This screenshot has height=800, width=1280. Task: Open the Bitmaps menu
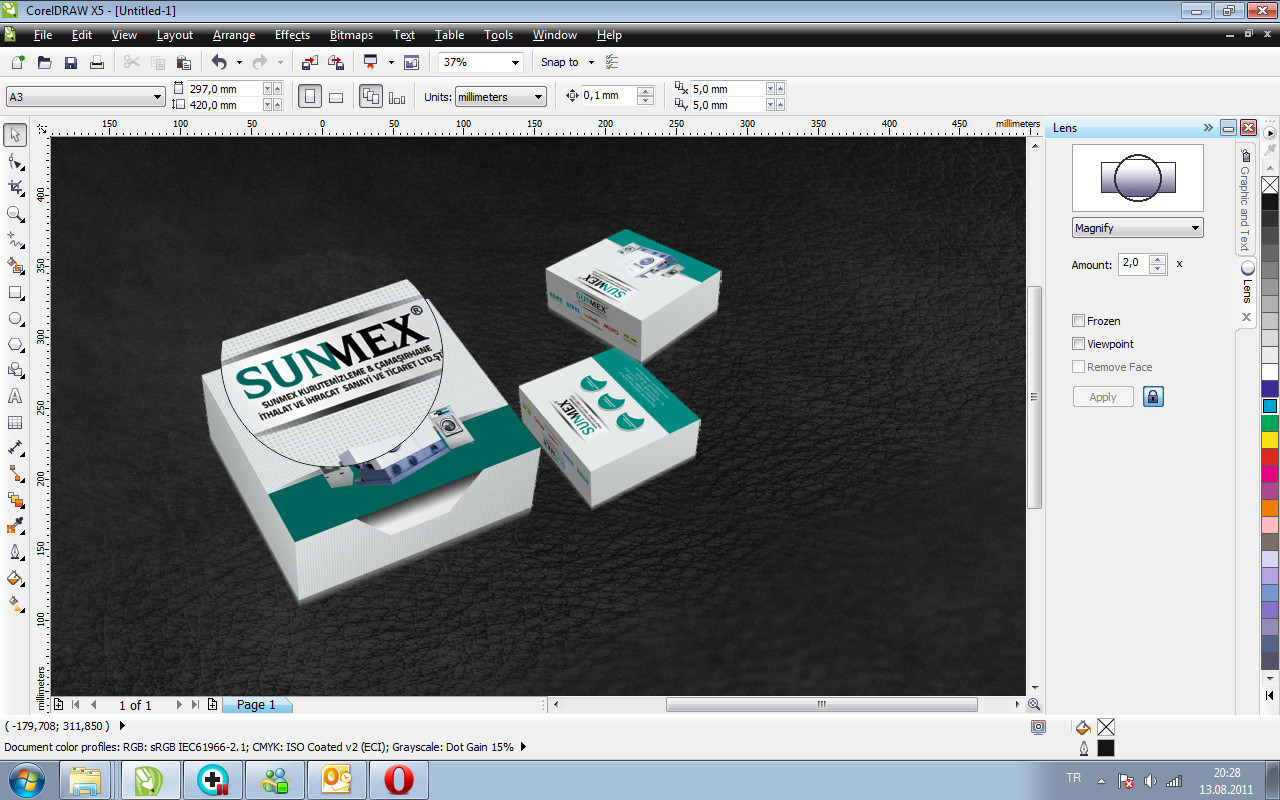(x=351, y=35)
